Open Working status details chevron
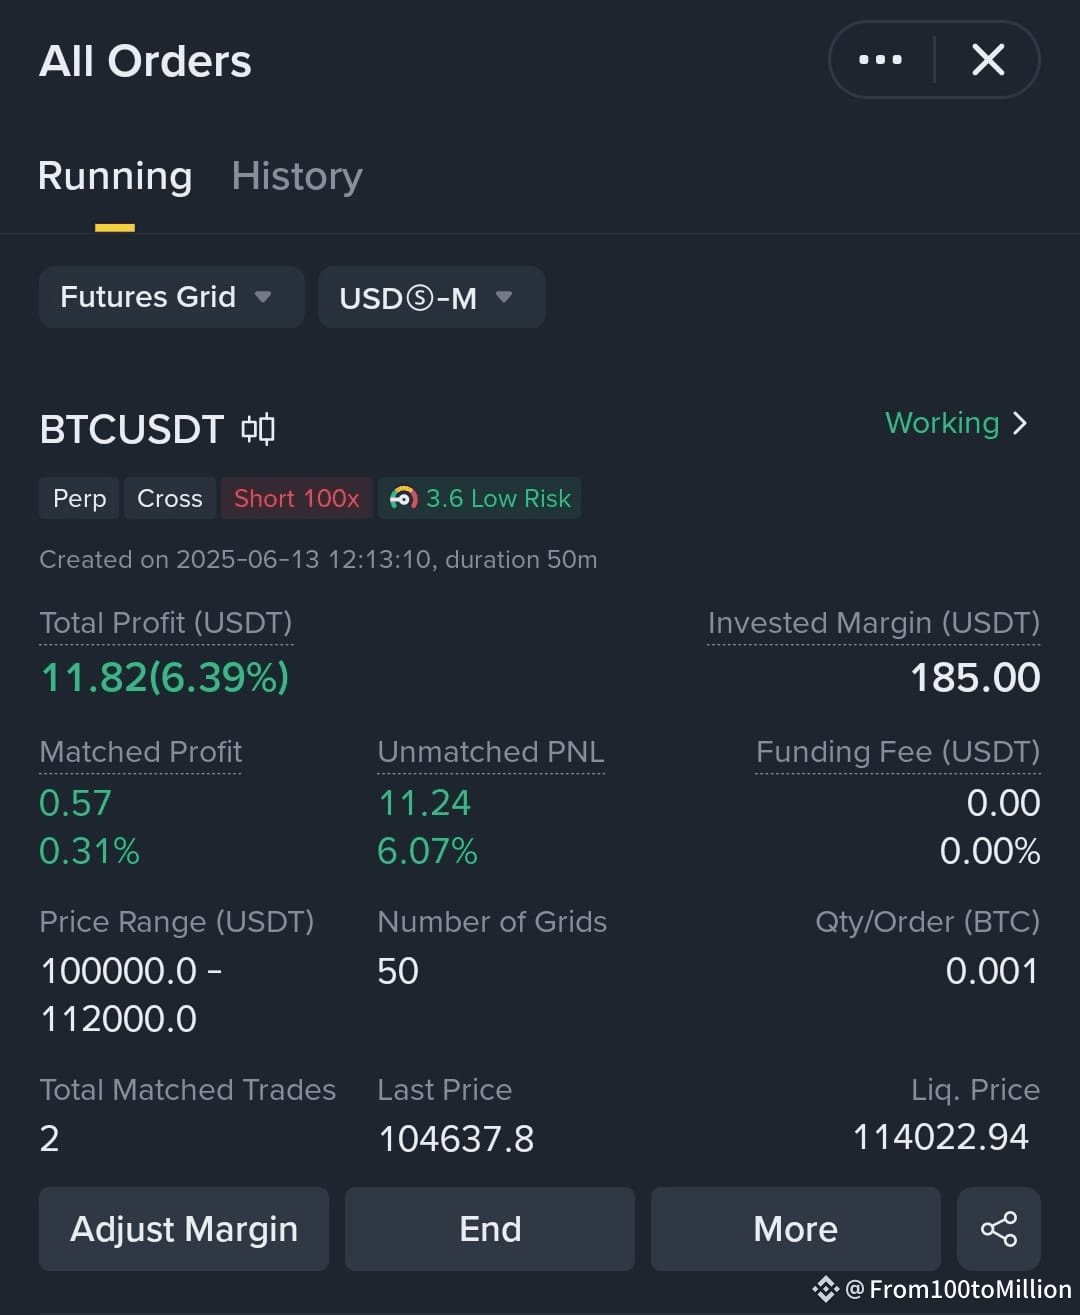Screen dimensions: 1080x1315 1020,423
